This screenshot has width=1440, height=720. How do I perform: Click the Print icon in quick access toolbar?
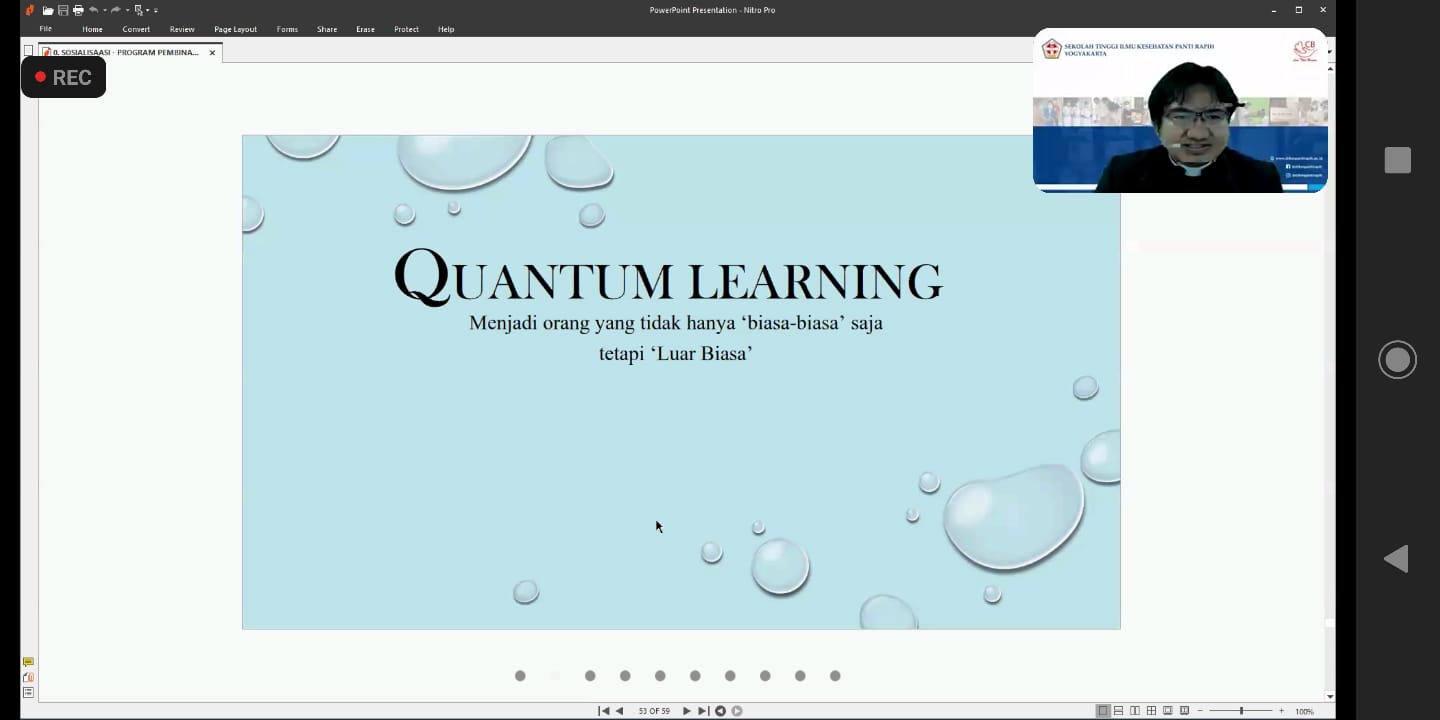78,10
